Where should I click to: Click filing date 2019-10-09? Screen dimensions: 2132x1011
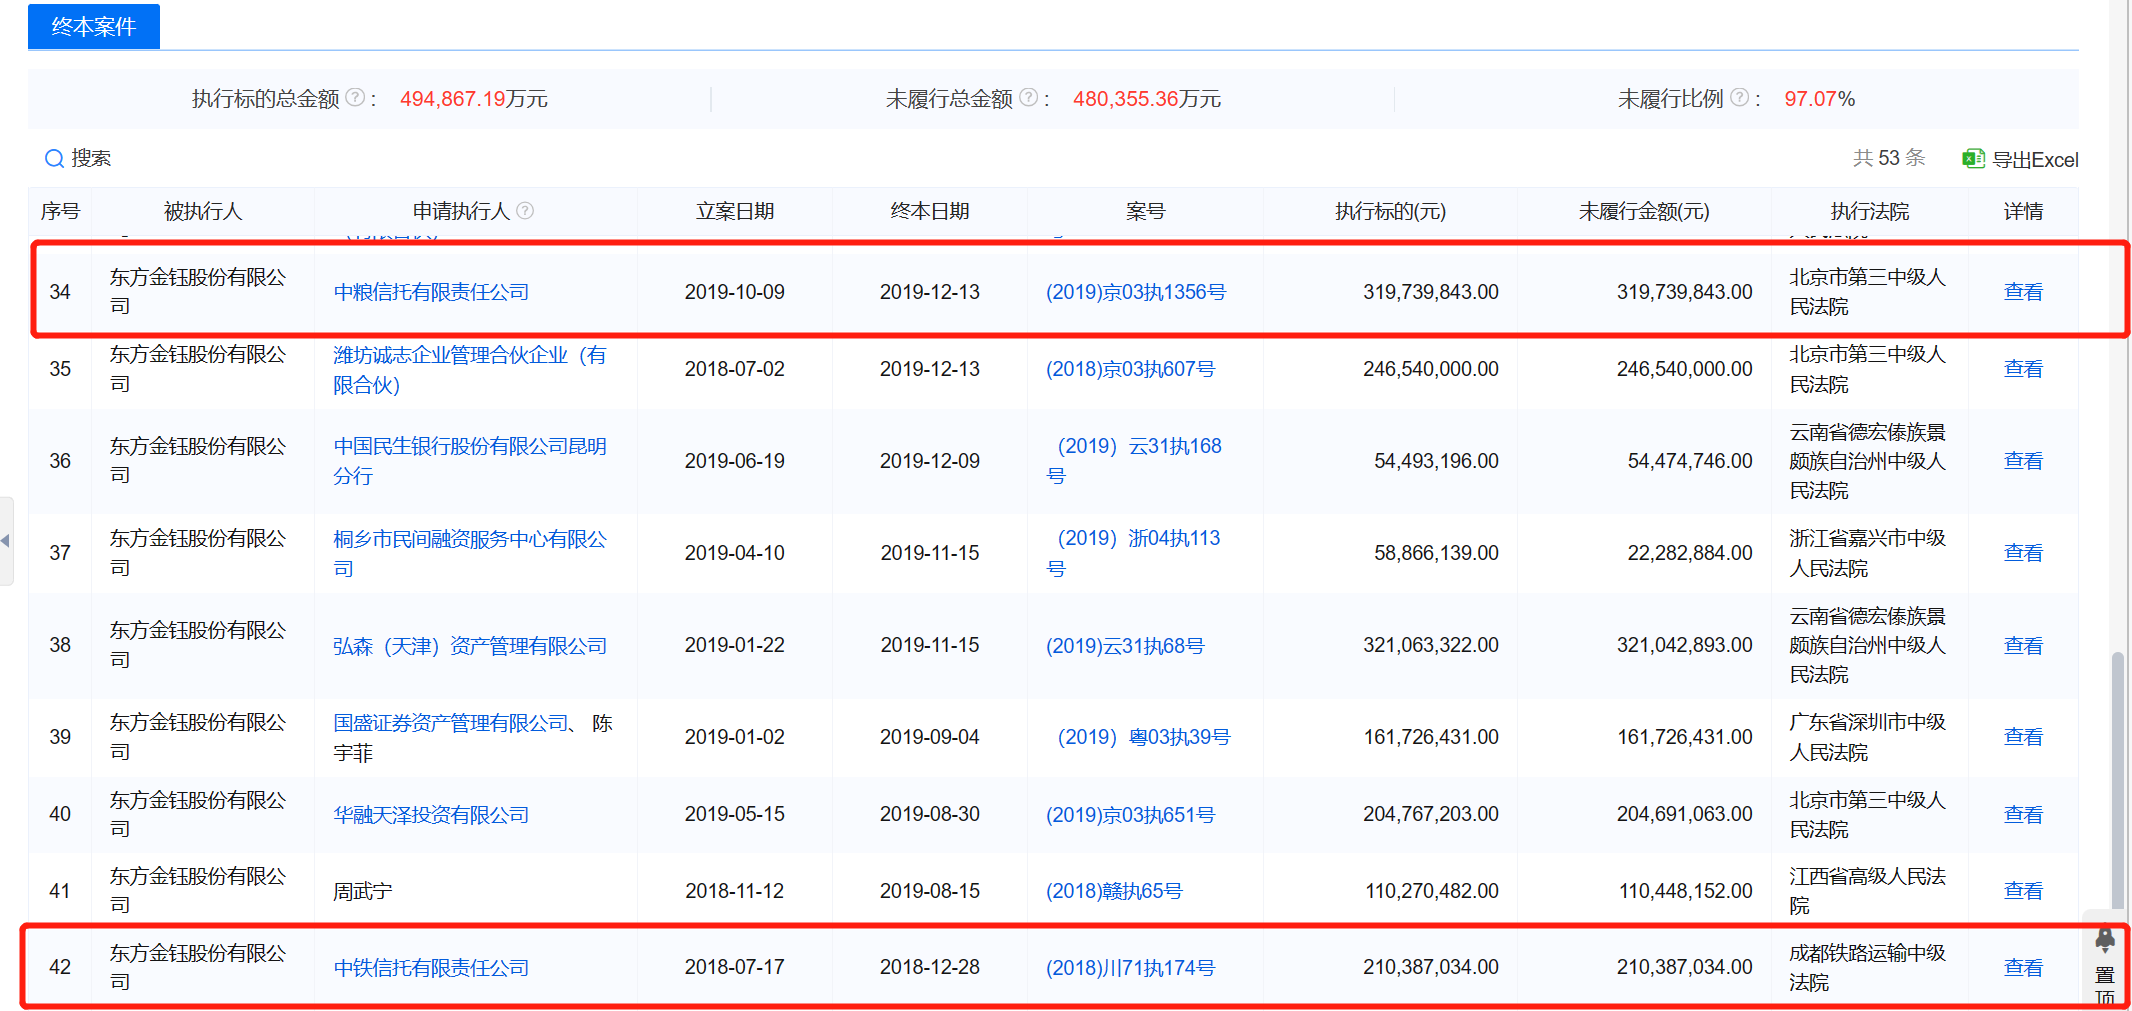735,292
